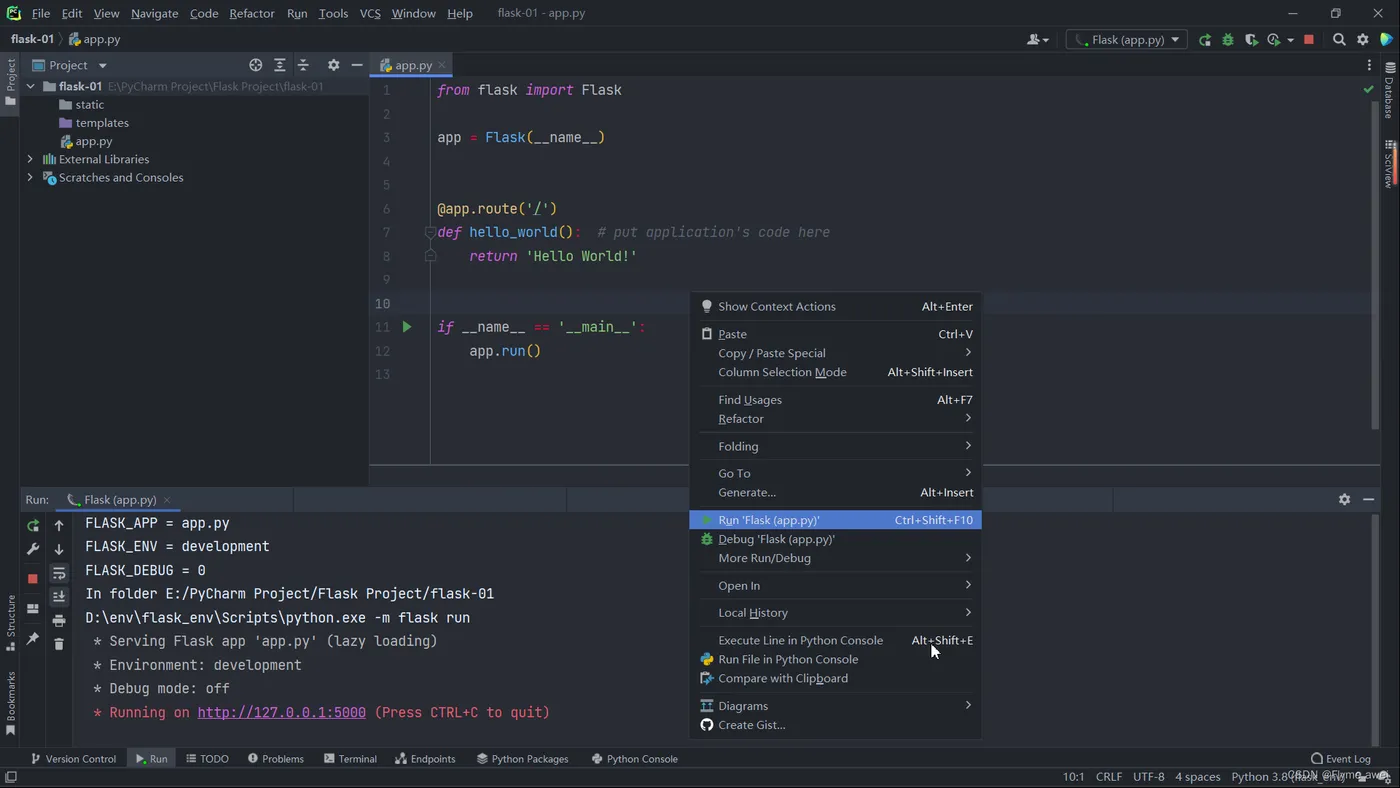Open Project panel options gear
The width and height of the screenshot is (1400, 788).
[x=334, y=65]
